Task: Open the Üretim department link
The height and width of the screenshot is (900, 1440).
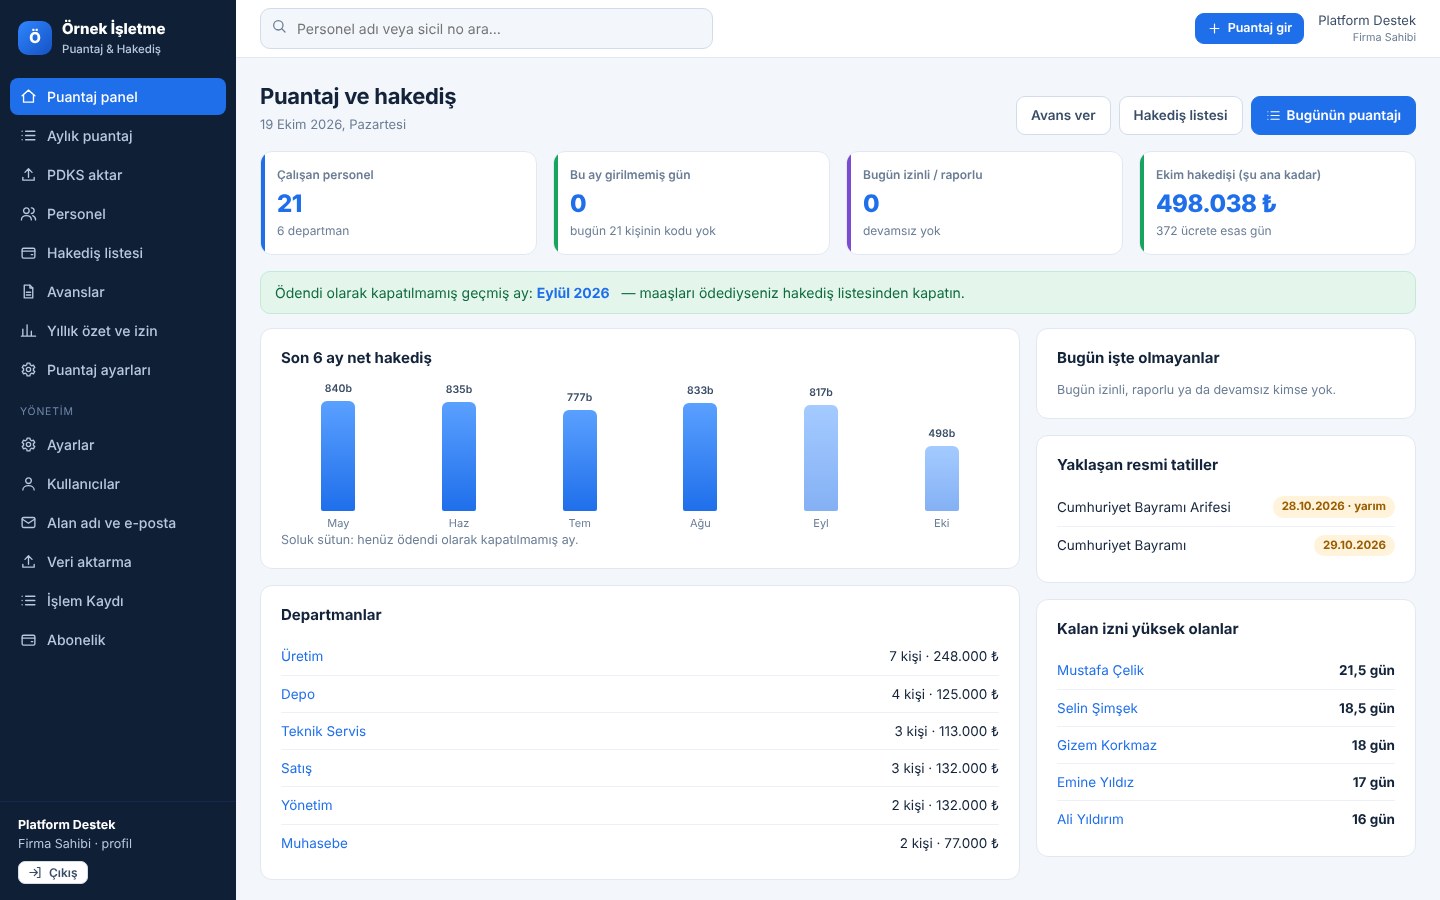Action: [302, 656]
